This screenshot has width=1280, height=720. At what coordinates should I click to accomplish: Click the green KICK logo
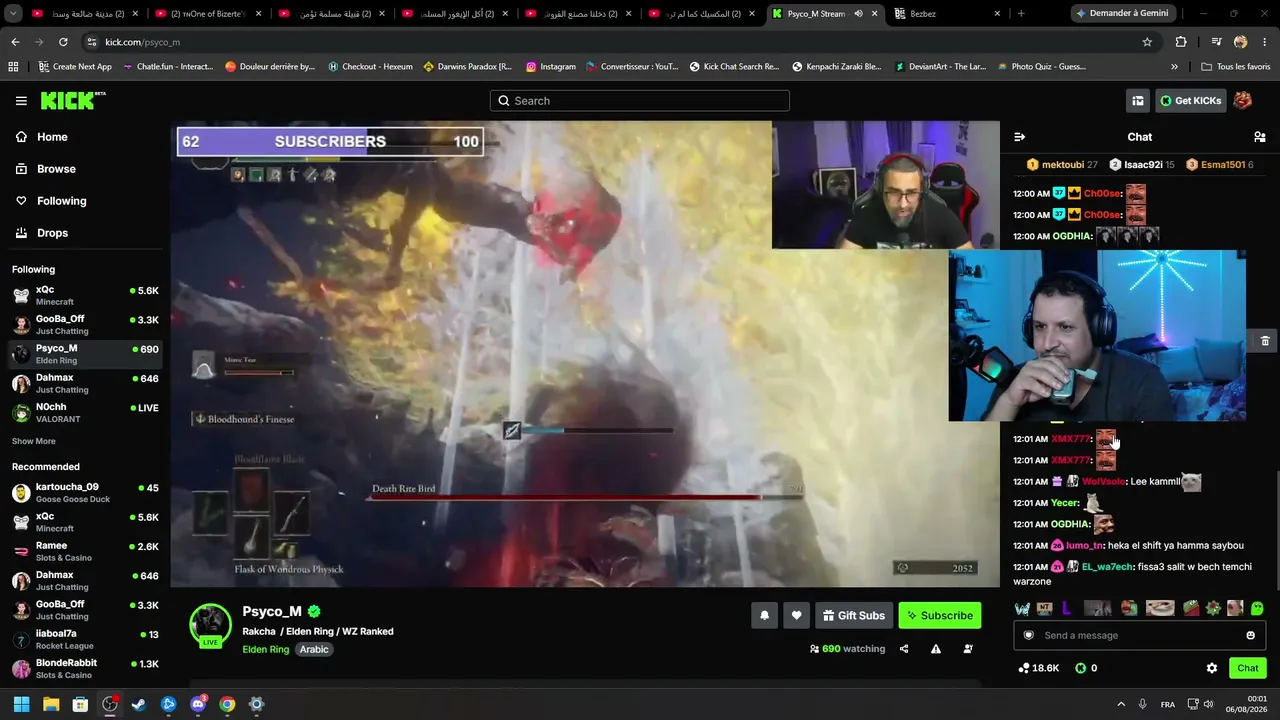tap(72, 100)
